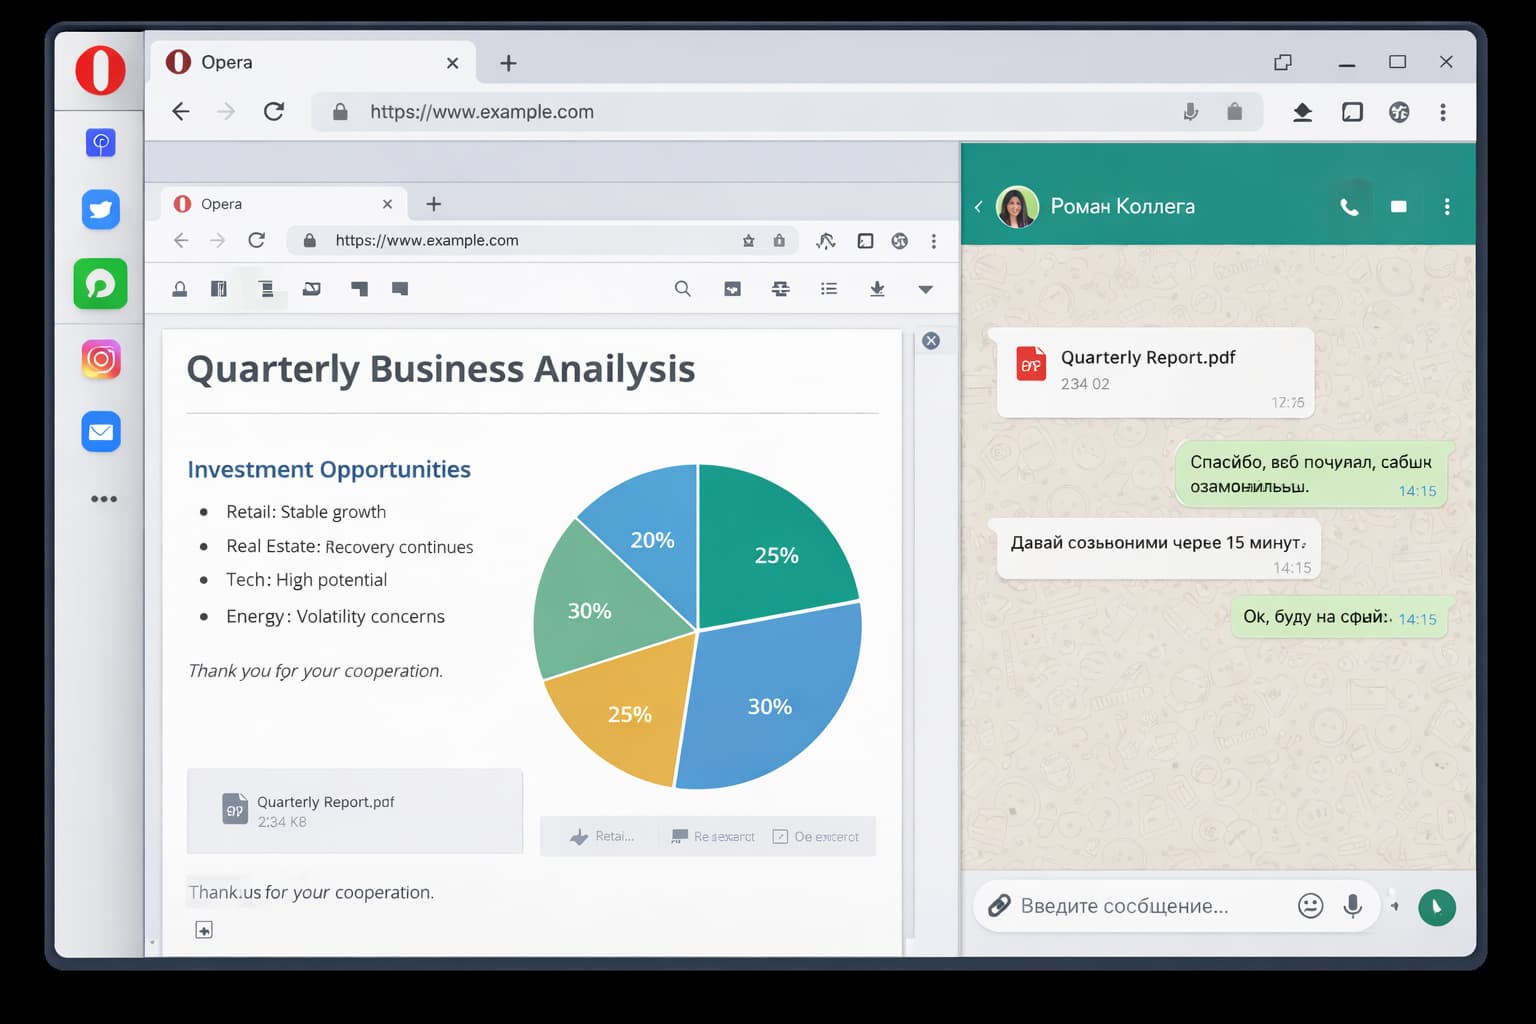This screenshot has width=1536, height=1024.
Task: Download the document using toolbar download icon
Action: (x=877, y=289)
